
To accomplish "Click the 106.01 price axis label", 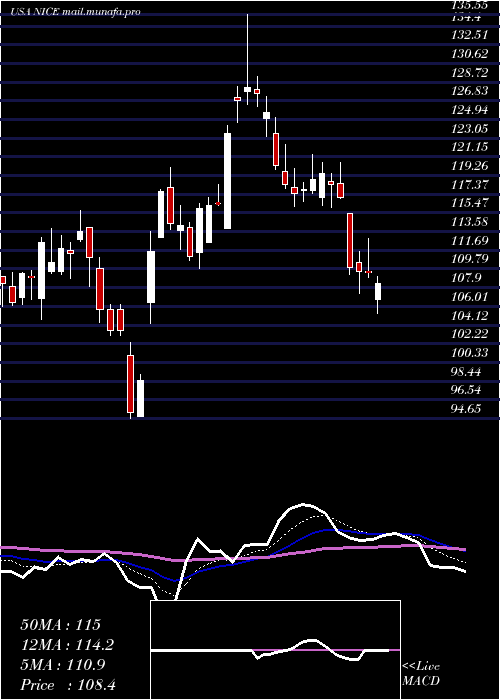I will [470, 296].
